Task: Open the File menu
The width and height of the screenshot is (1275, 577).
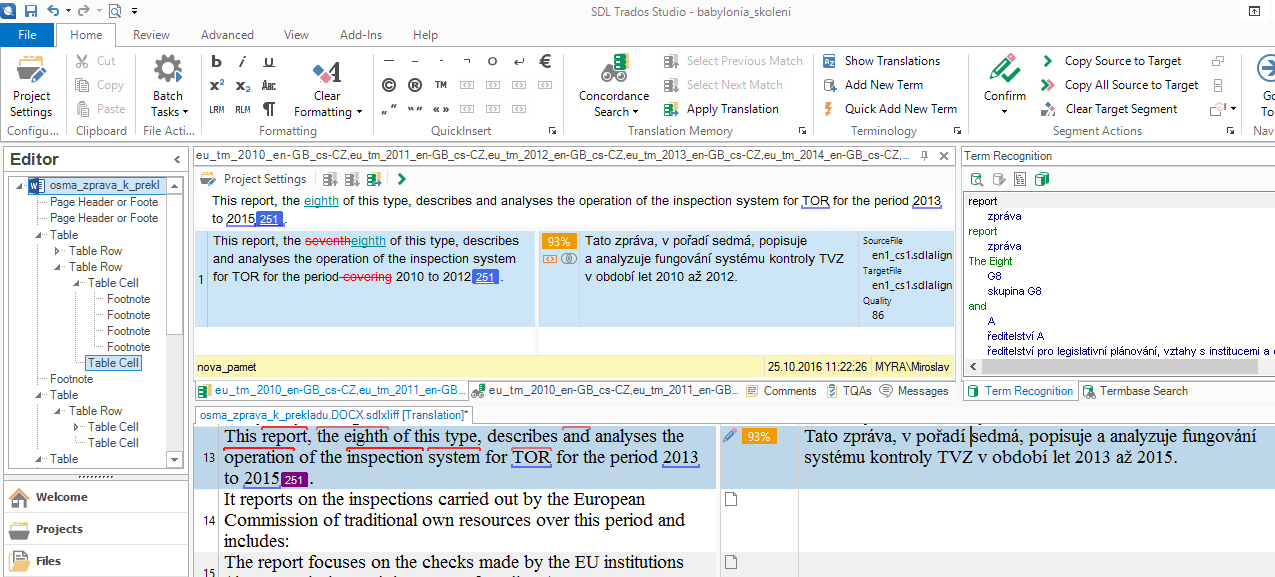Action: pyautogui.click(x=27, y=35)
